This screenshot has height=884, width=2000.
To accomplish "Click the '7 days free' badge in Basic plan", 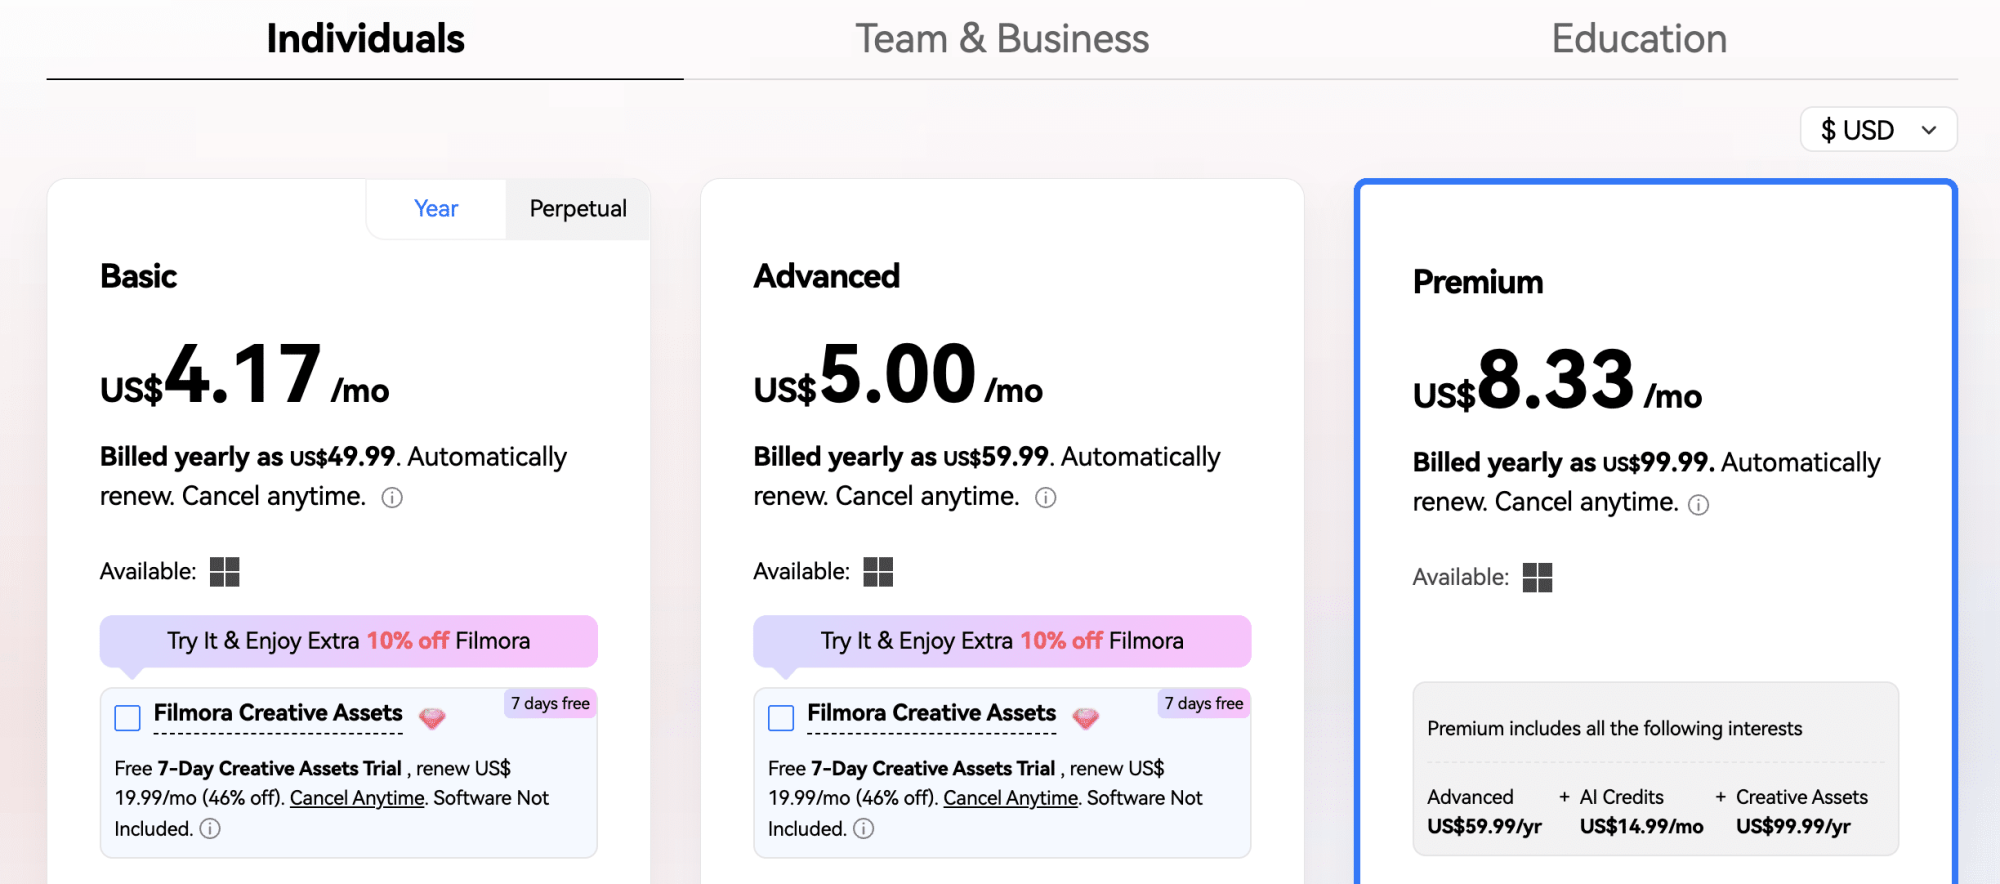I will pos(551,704).
